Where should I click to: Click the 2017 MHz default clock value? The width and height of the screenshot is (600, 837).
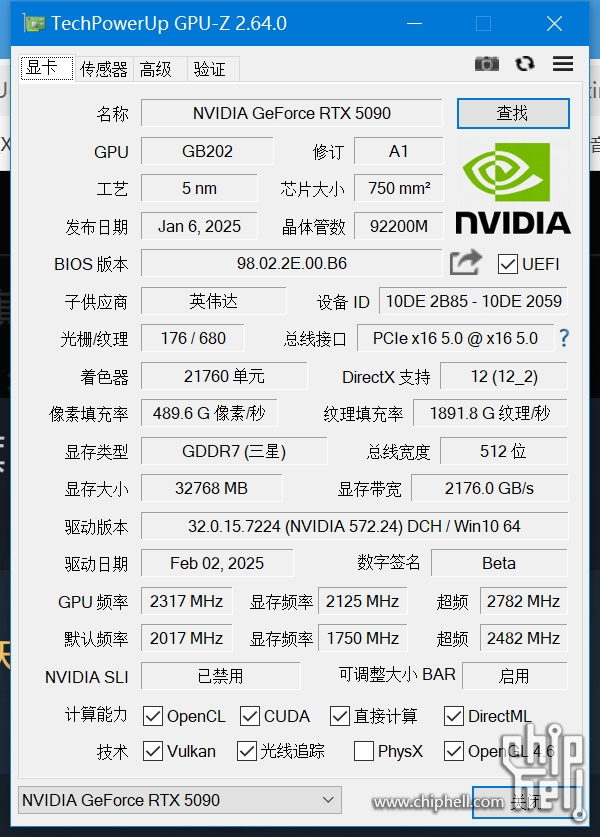coord(186,638)
